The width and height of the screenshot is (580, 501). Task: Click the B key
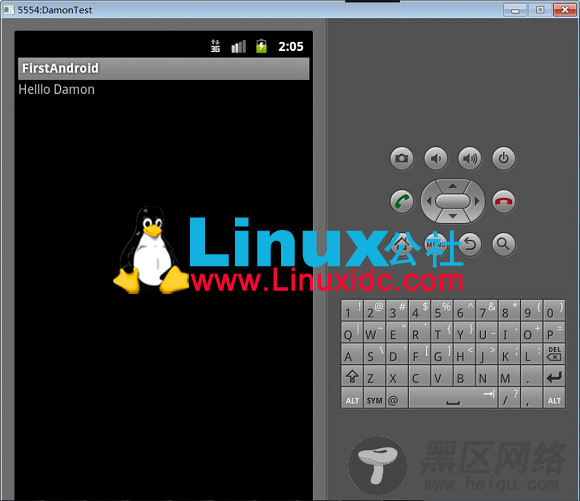(x=464, y=376)
